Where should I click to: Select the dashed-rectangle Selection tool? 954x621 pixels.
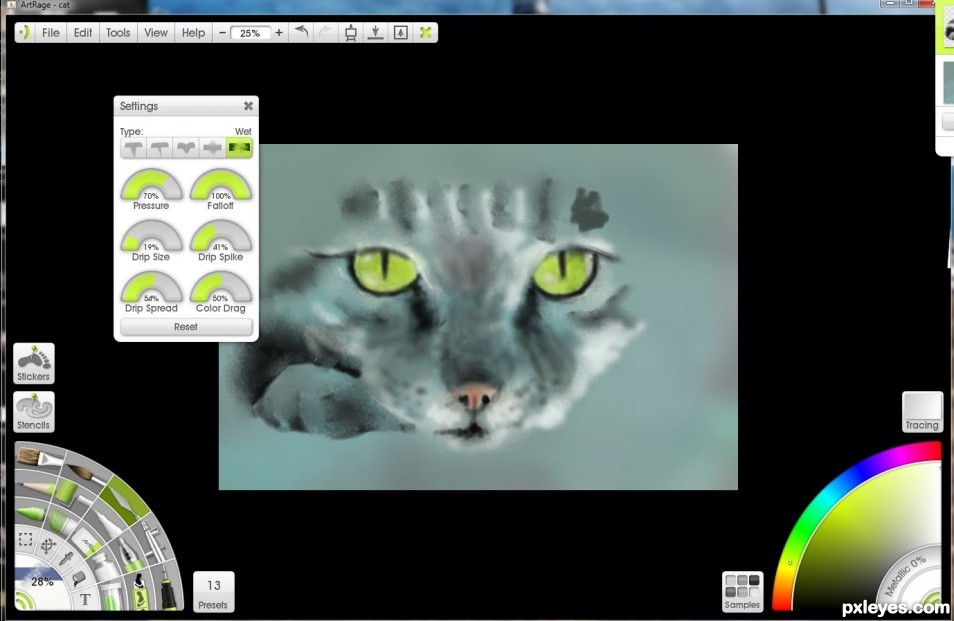coord(26,539)
